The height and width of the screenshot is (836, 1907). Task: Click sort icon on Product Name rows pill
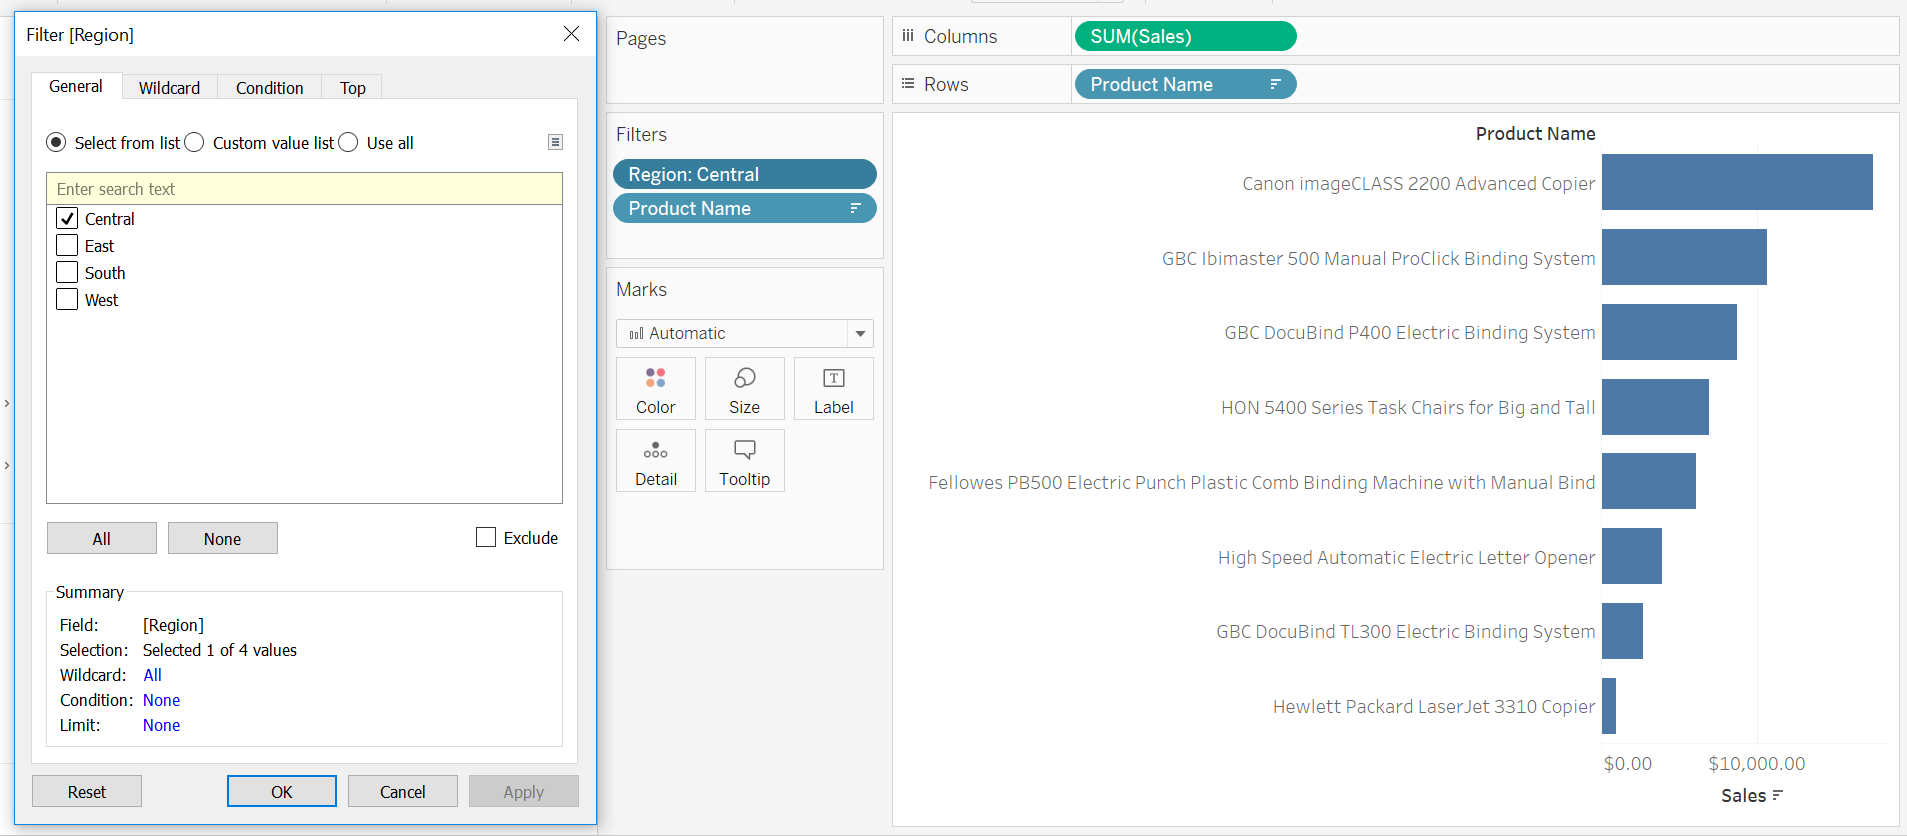1275,84
